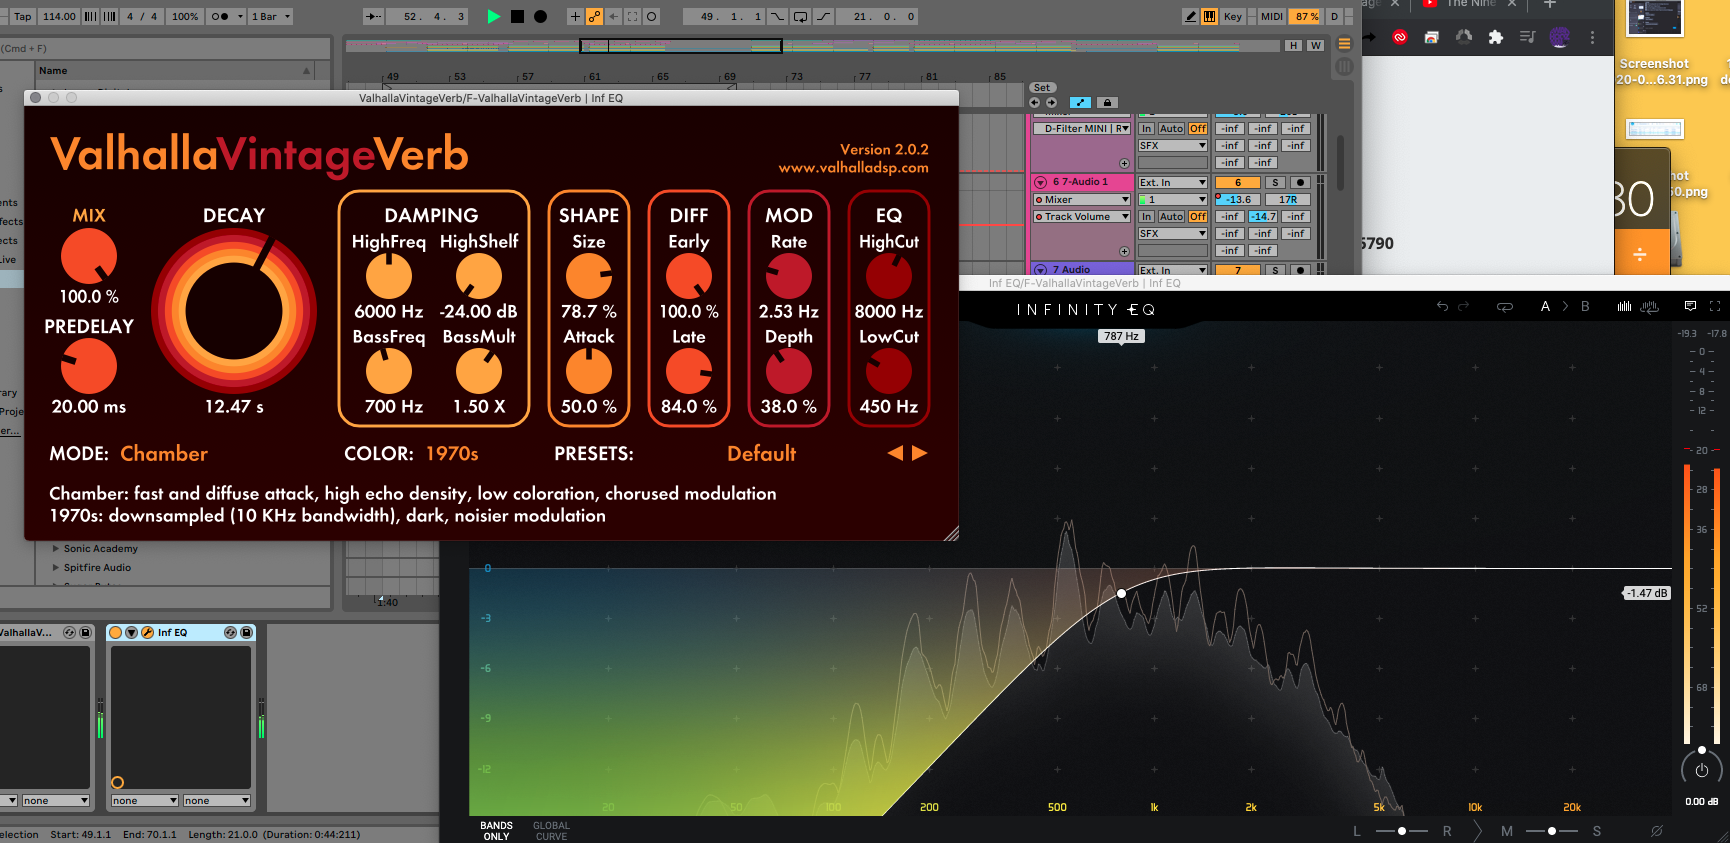1730x843 pixels.
Task: Go to next preset with right arrow
Action: [x=920, y=453]
